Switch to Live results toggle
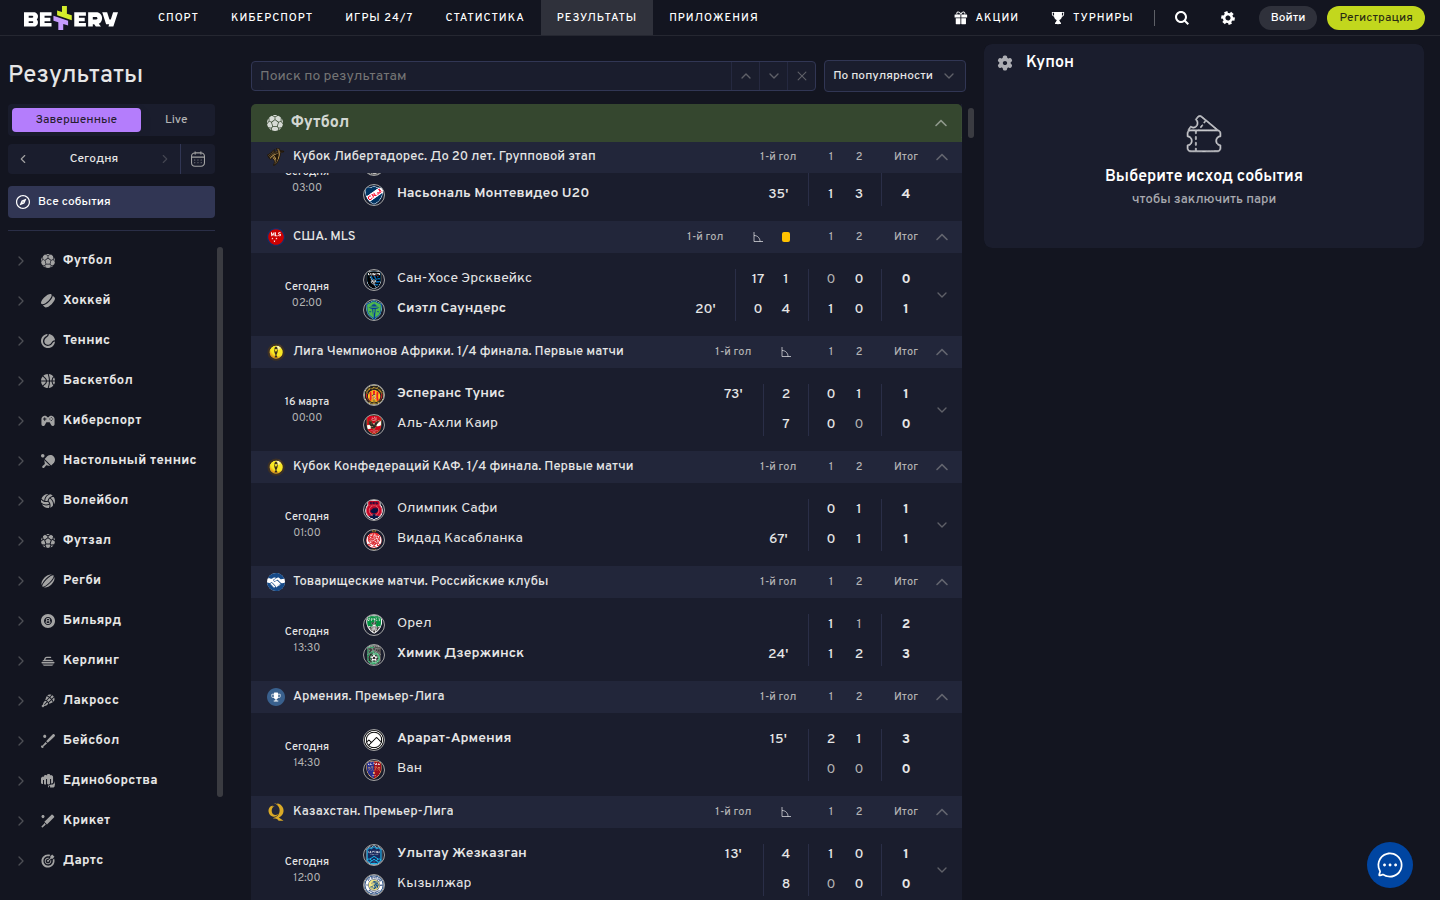Image resolution: width=1440 pixels, height=900 pixels. [176, 119]
